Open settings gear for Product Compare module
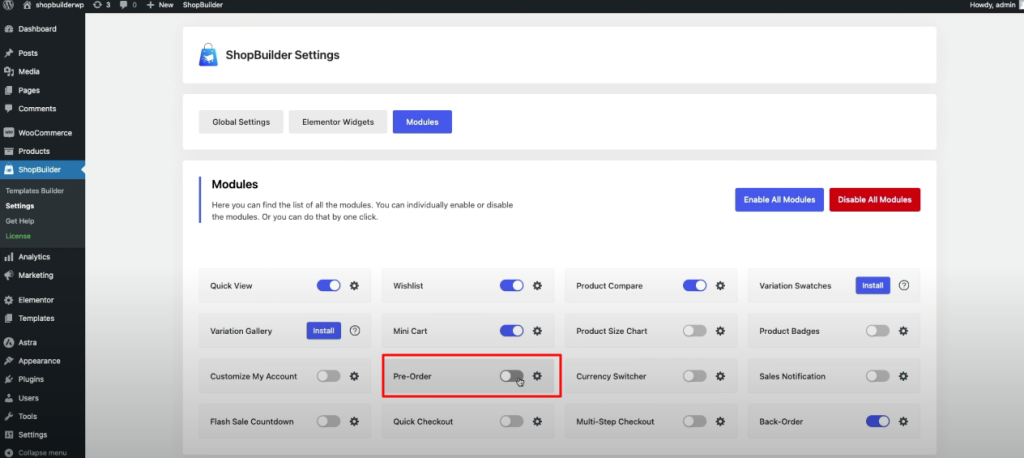 pyautogui.click(x=720, y=286)
